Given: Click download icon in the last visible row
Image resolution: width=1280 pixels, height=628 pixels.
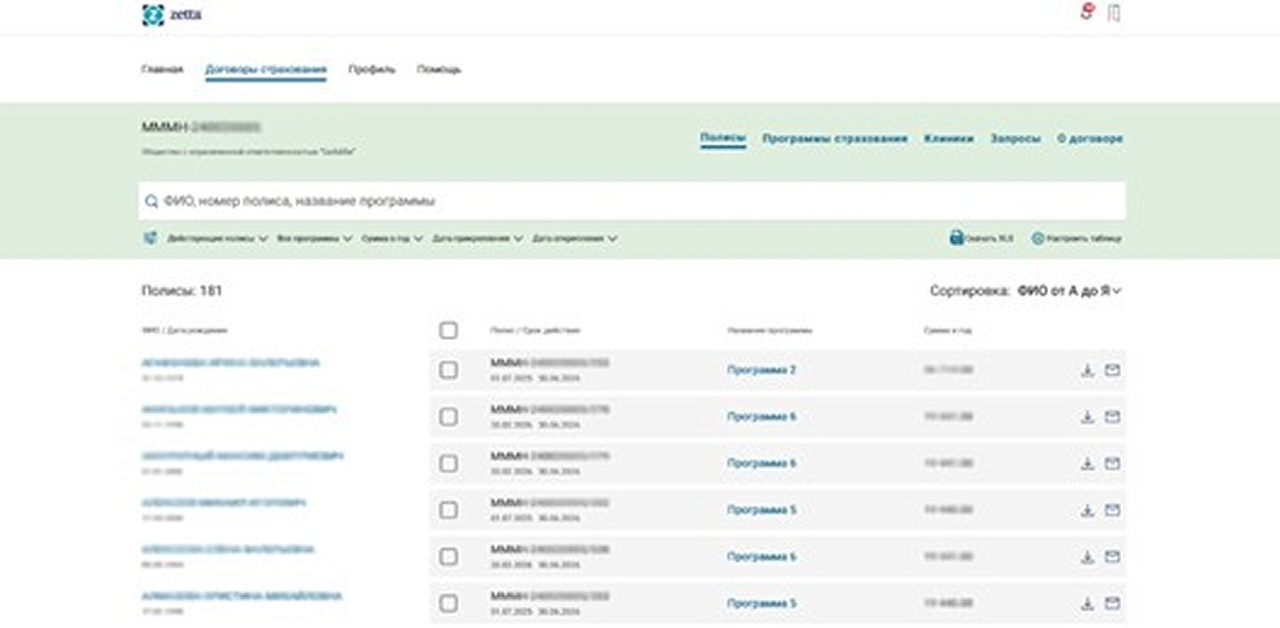Looking at the screenshot, I should point(1087,604).
